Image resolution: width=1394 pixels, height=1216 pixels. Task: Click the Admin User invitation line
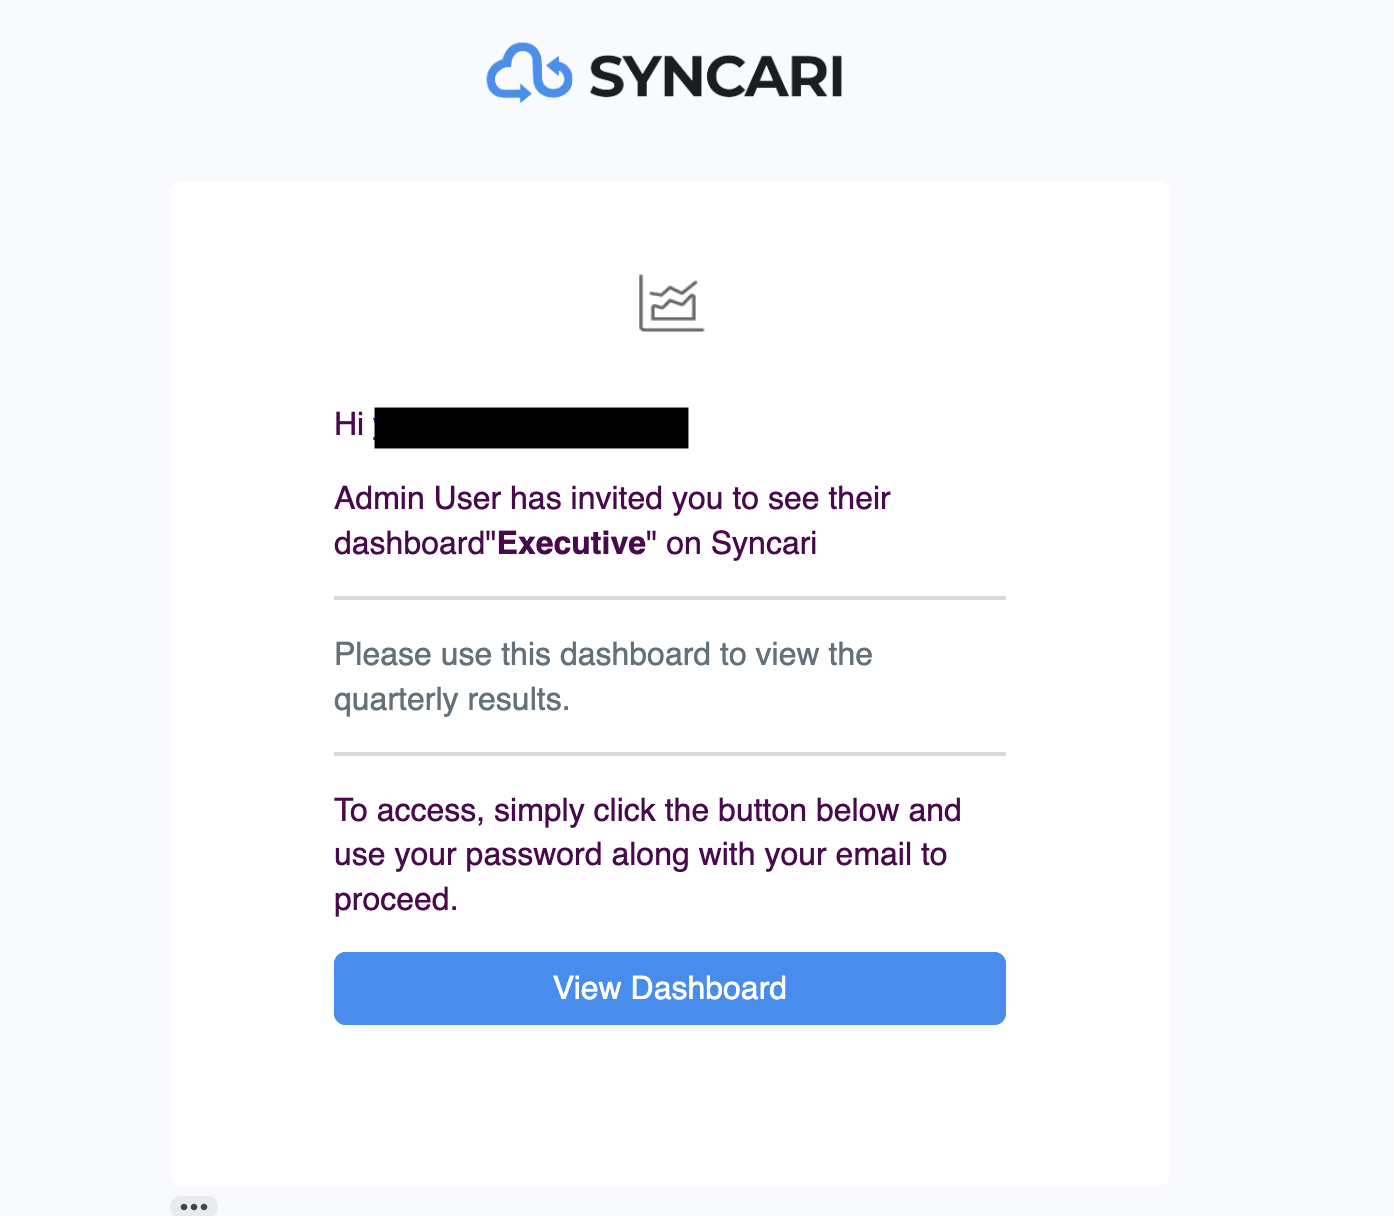coord(612,498)
